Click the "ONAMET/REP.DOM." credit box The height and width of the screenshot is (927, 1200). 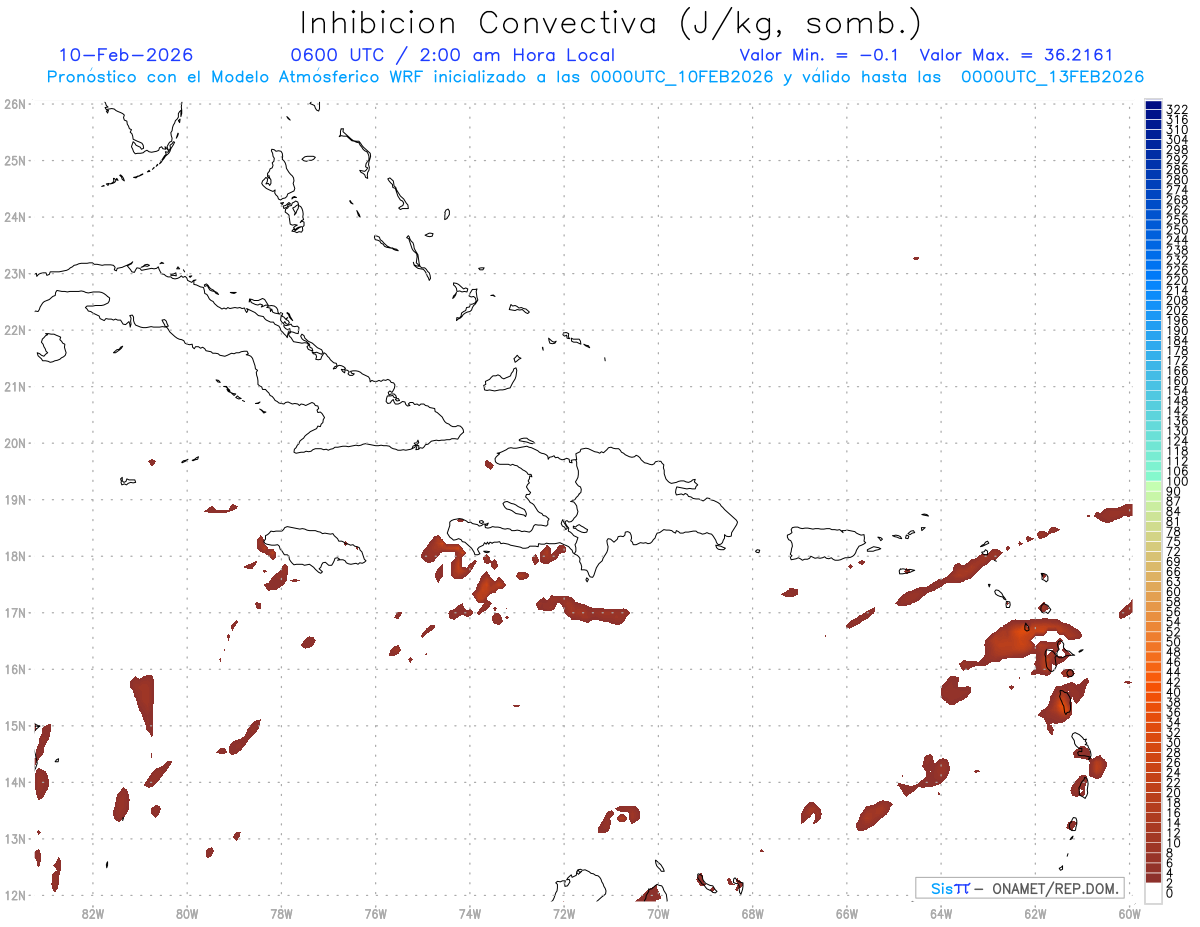1019,888
